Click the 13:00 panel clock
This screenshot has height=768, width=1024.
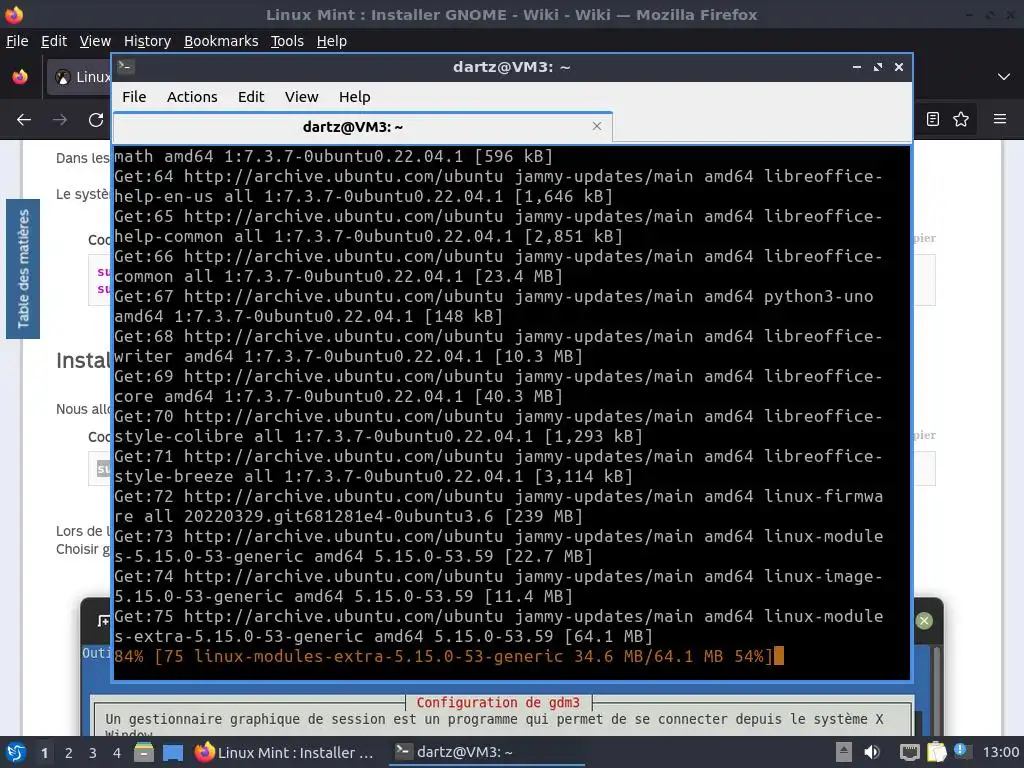point(1000,752)
